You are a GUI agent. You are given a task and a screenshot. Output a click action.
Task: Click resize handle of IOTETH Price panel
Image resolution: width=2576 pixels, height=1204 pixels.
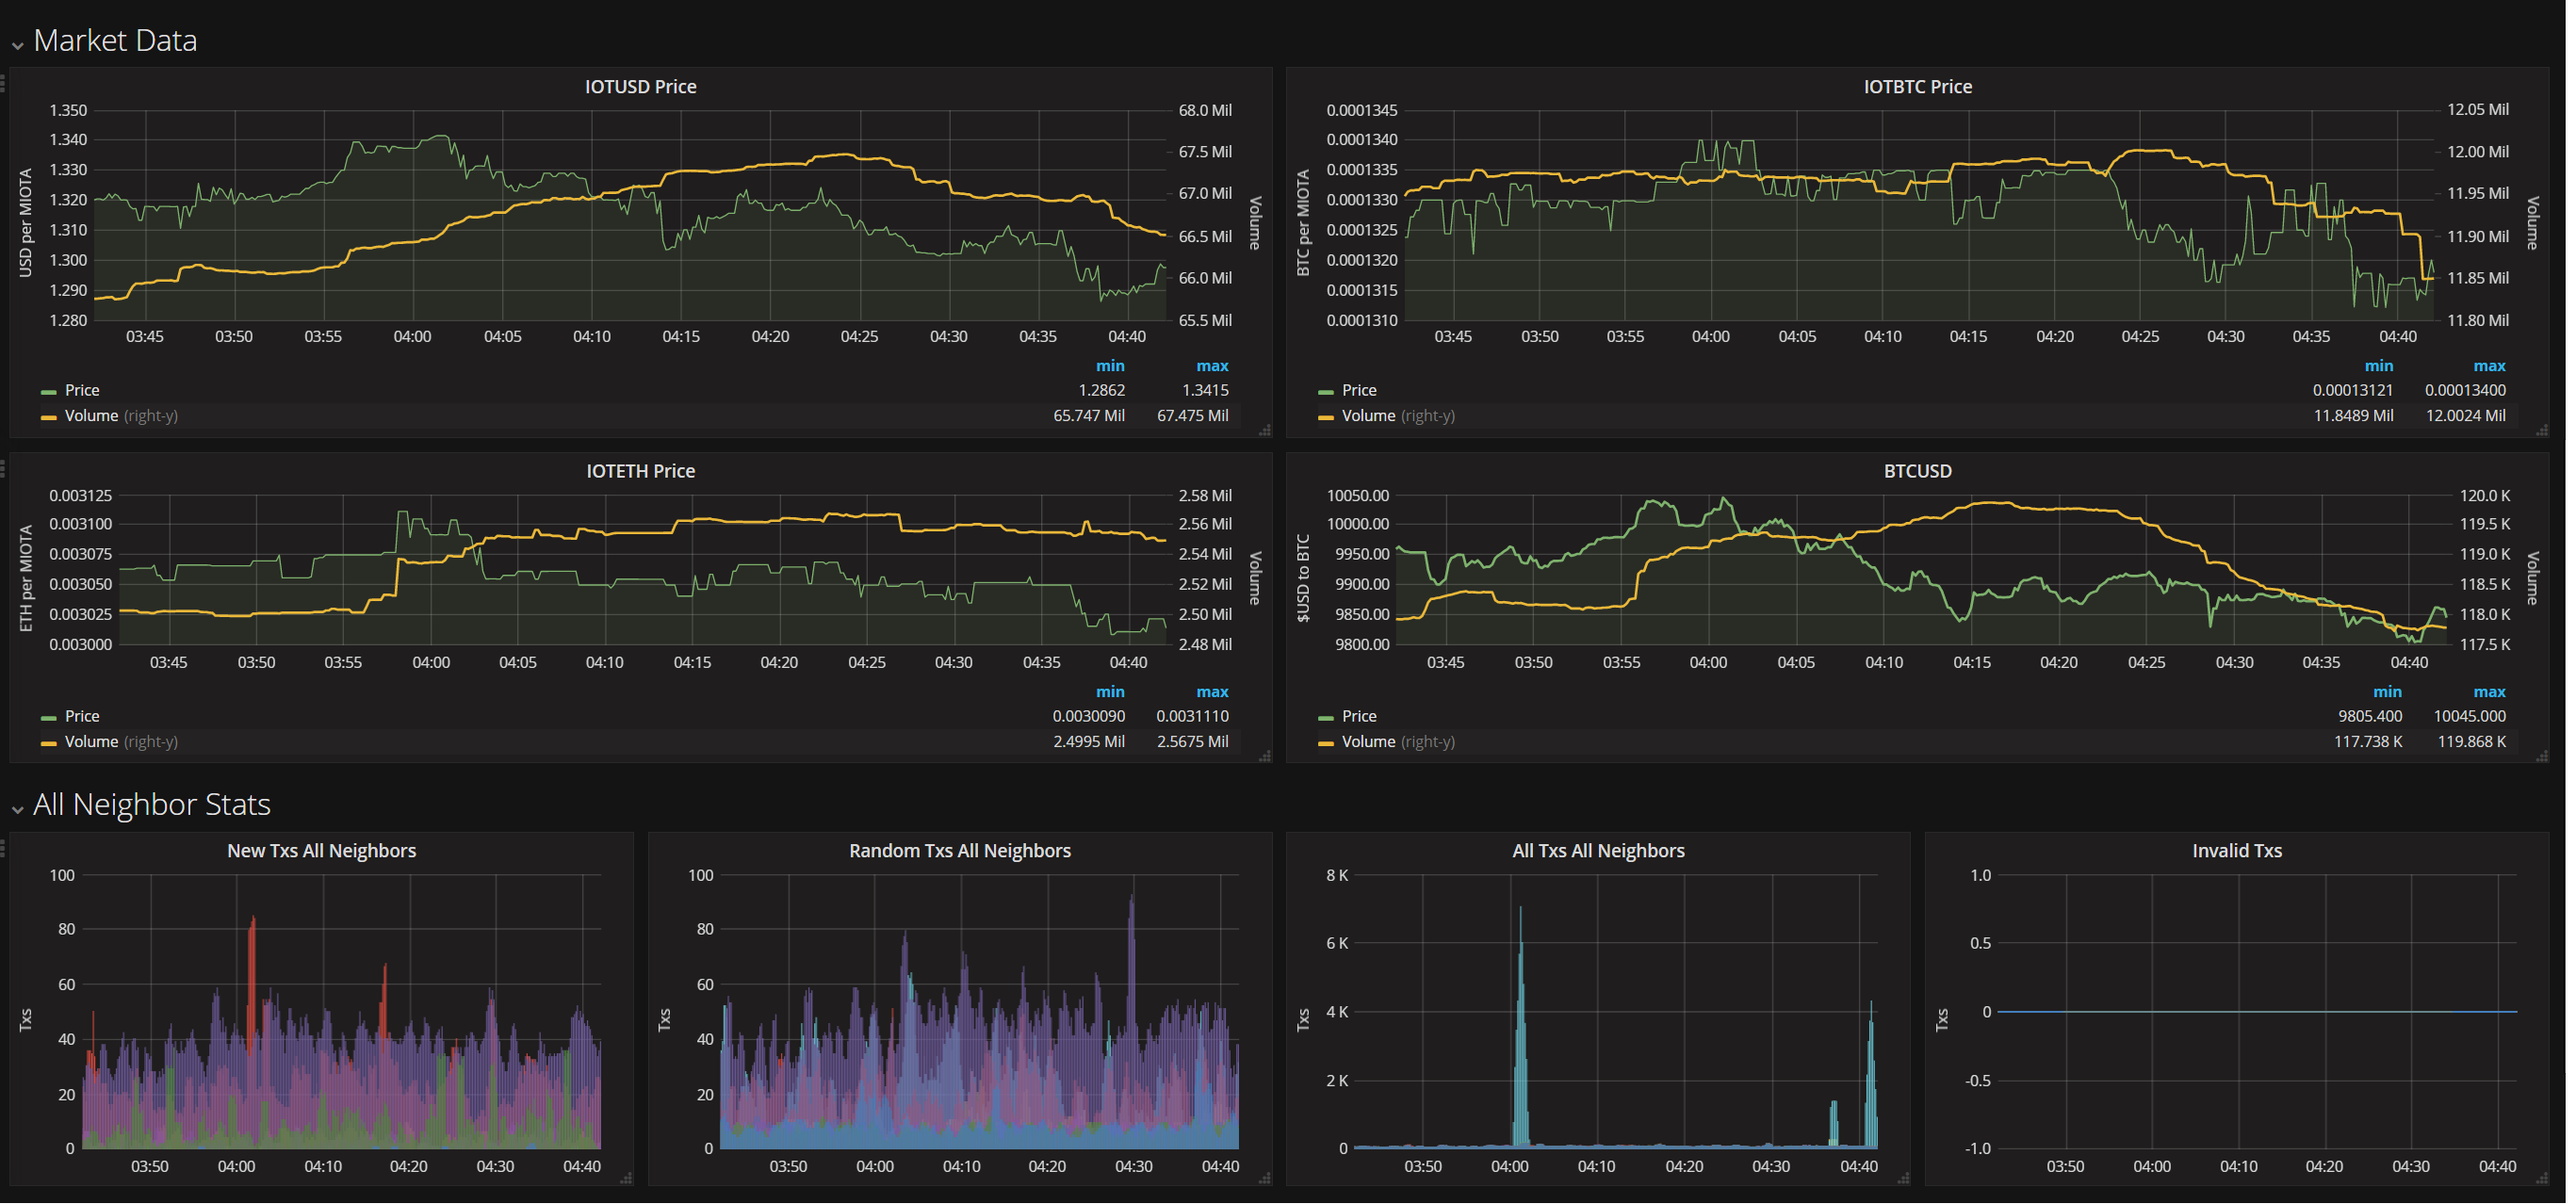point(1265,756)
